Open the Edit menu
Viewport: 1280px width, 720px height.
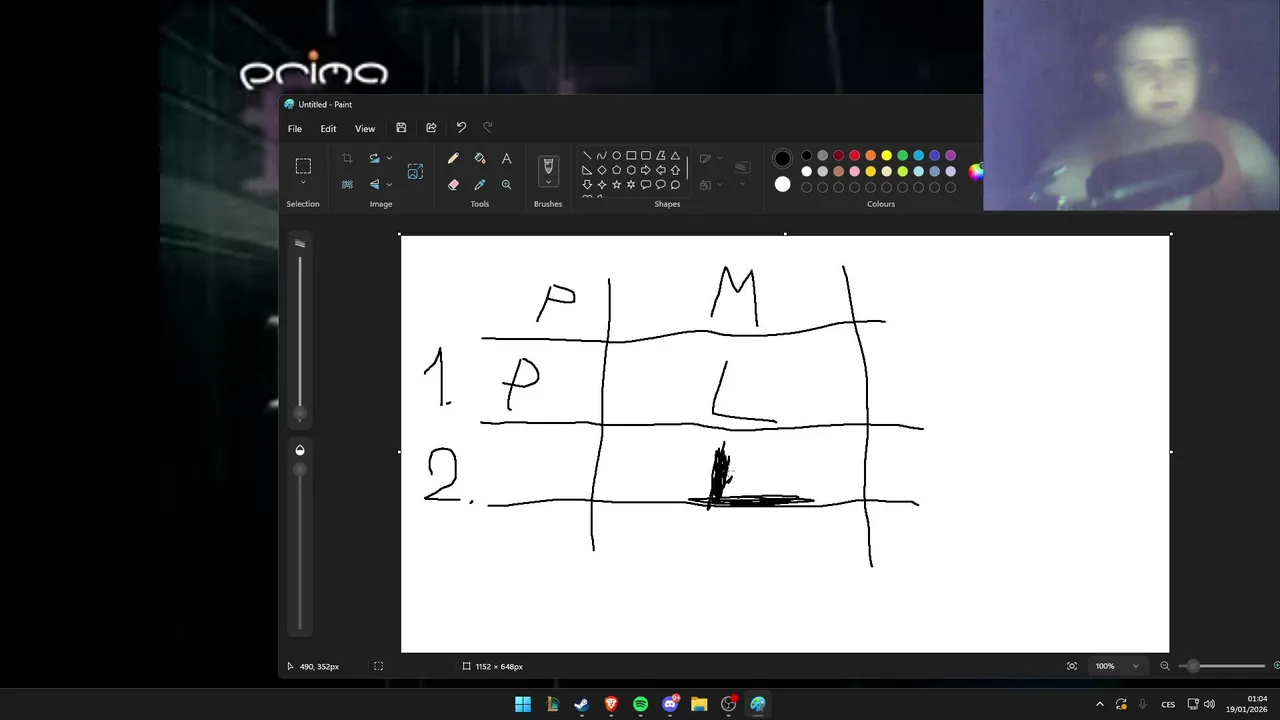pos(328,129)
